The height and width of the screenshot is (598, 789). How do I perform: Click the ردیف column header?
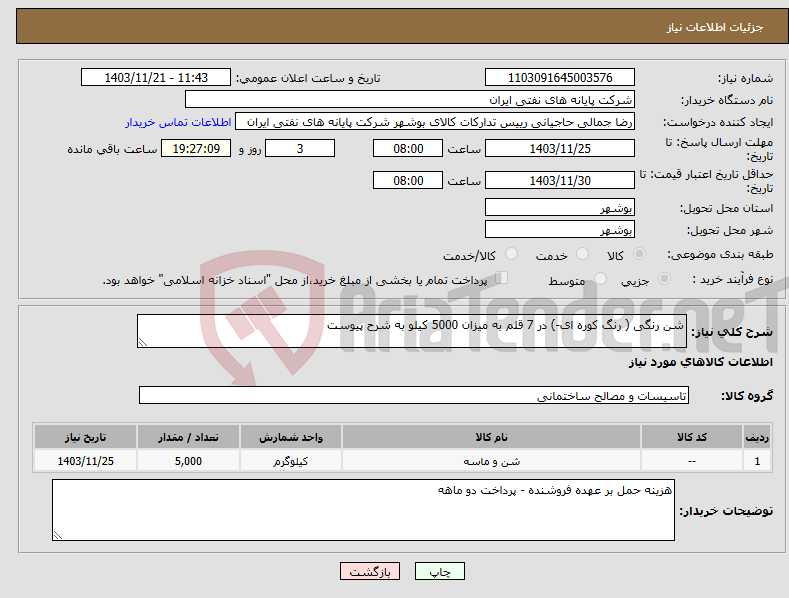pyautogui.click(x=757, y=437)
